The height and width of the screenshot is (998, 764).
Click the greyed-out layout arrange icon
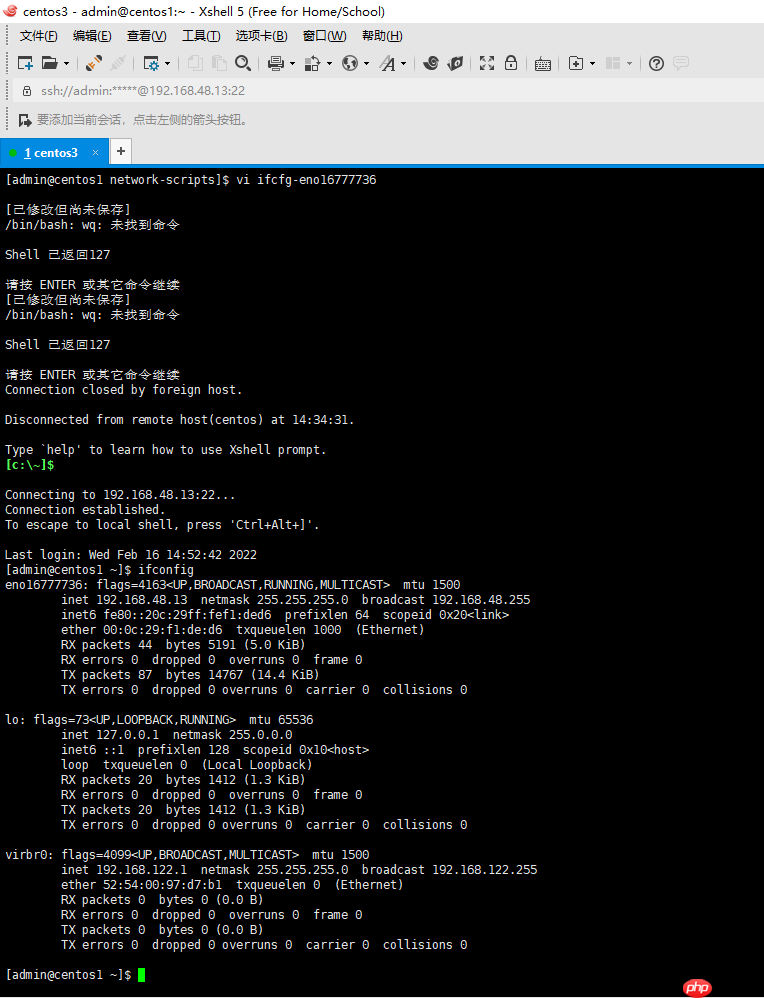612,63
